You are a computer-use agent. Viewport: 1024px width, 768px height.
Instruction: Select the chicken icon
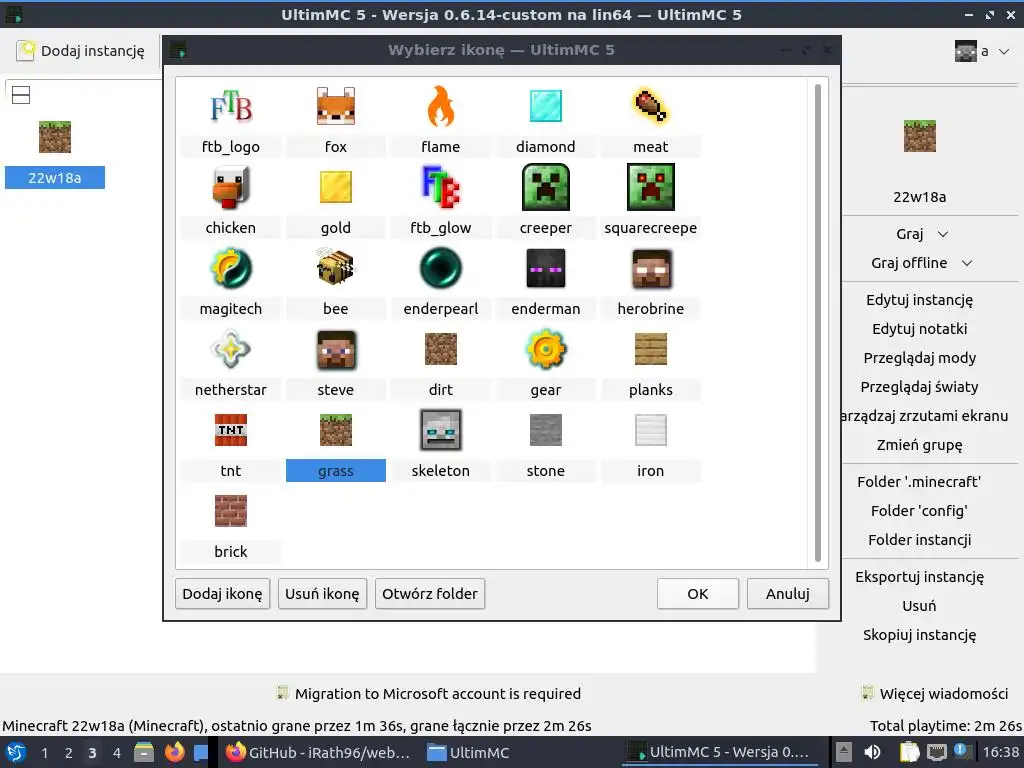[231, 187]
